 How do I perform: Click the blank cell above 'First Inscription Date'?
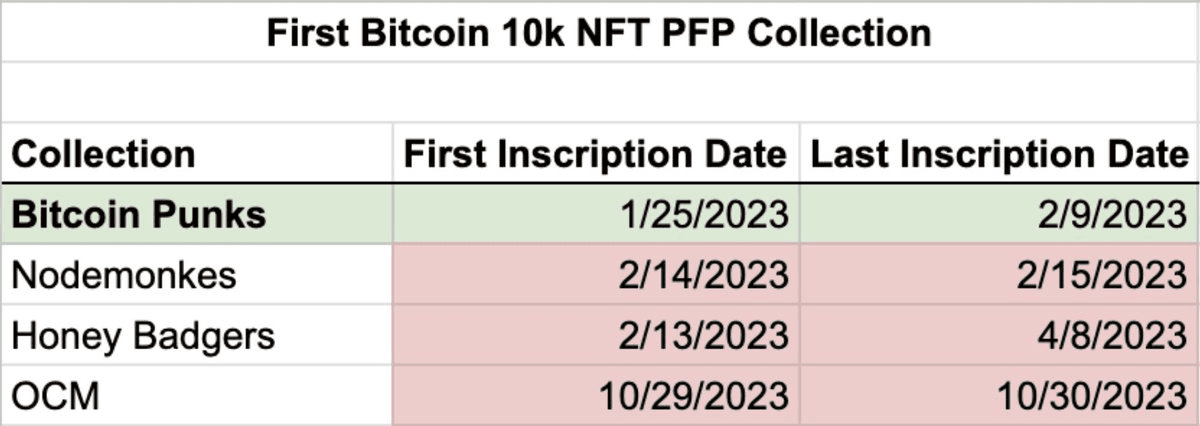pyautogui.click(x=596, y=92)
